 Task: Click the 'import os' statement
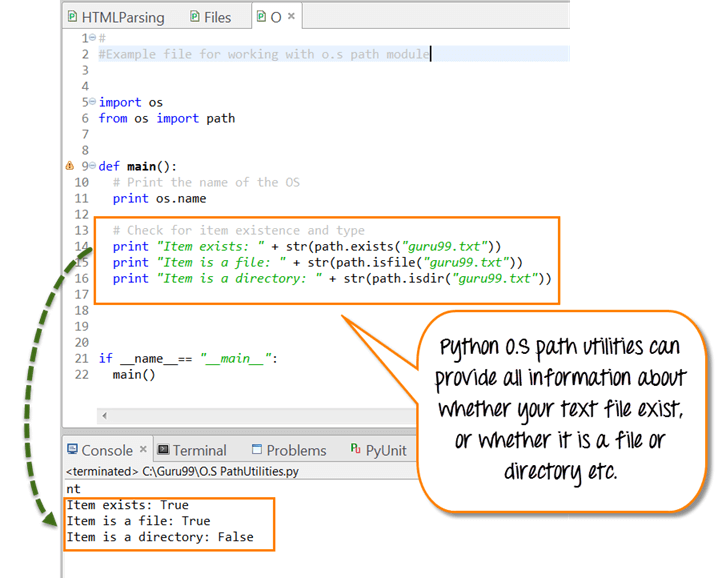[x=131, y=102]
